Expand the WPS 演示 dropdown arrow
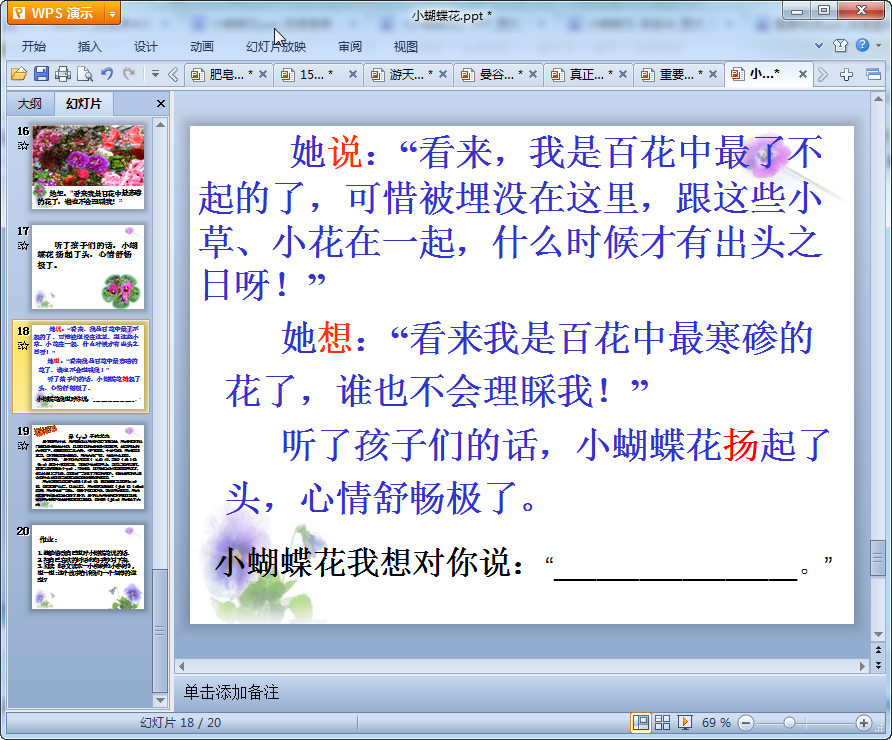Screen dimensions: 892x740 click(113, 14)
